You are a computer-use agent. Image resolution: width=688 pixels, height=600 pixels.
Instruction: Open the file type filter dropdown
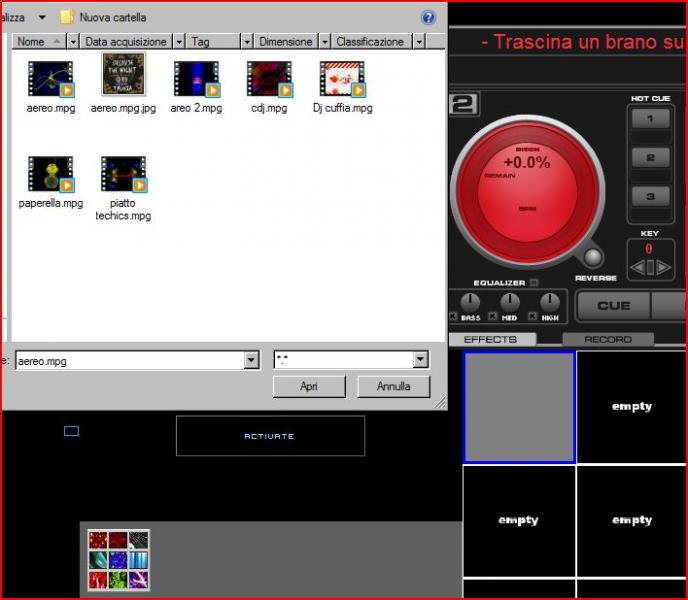(x=420, y=360)
